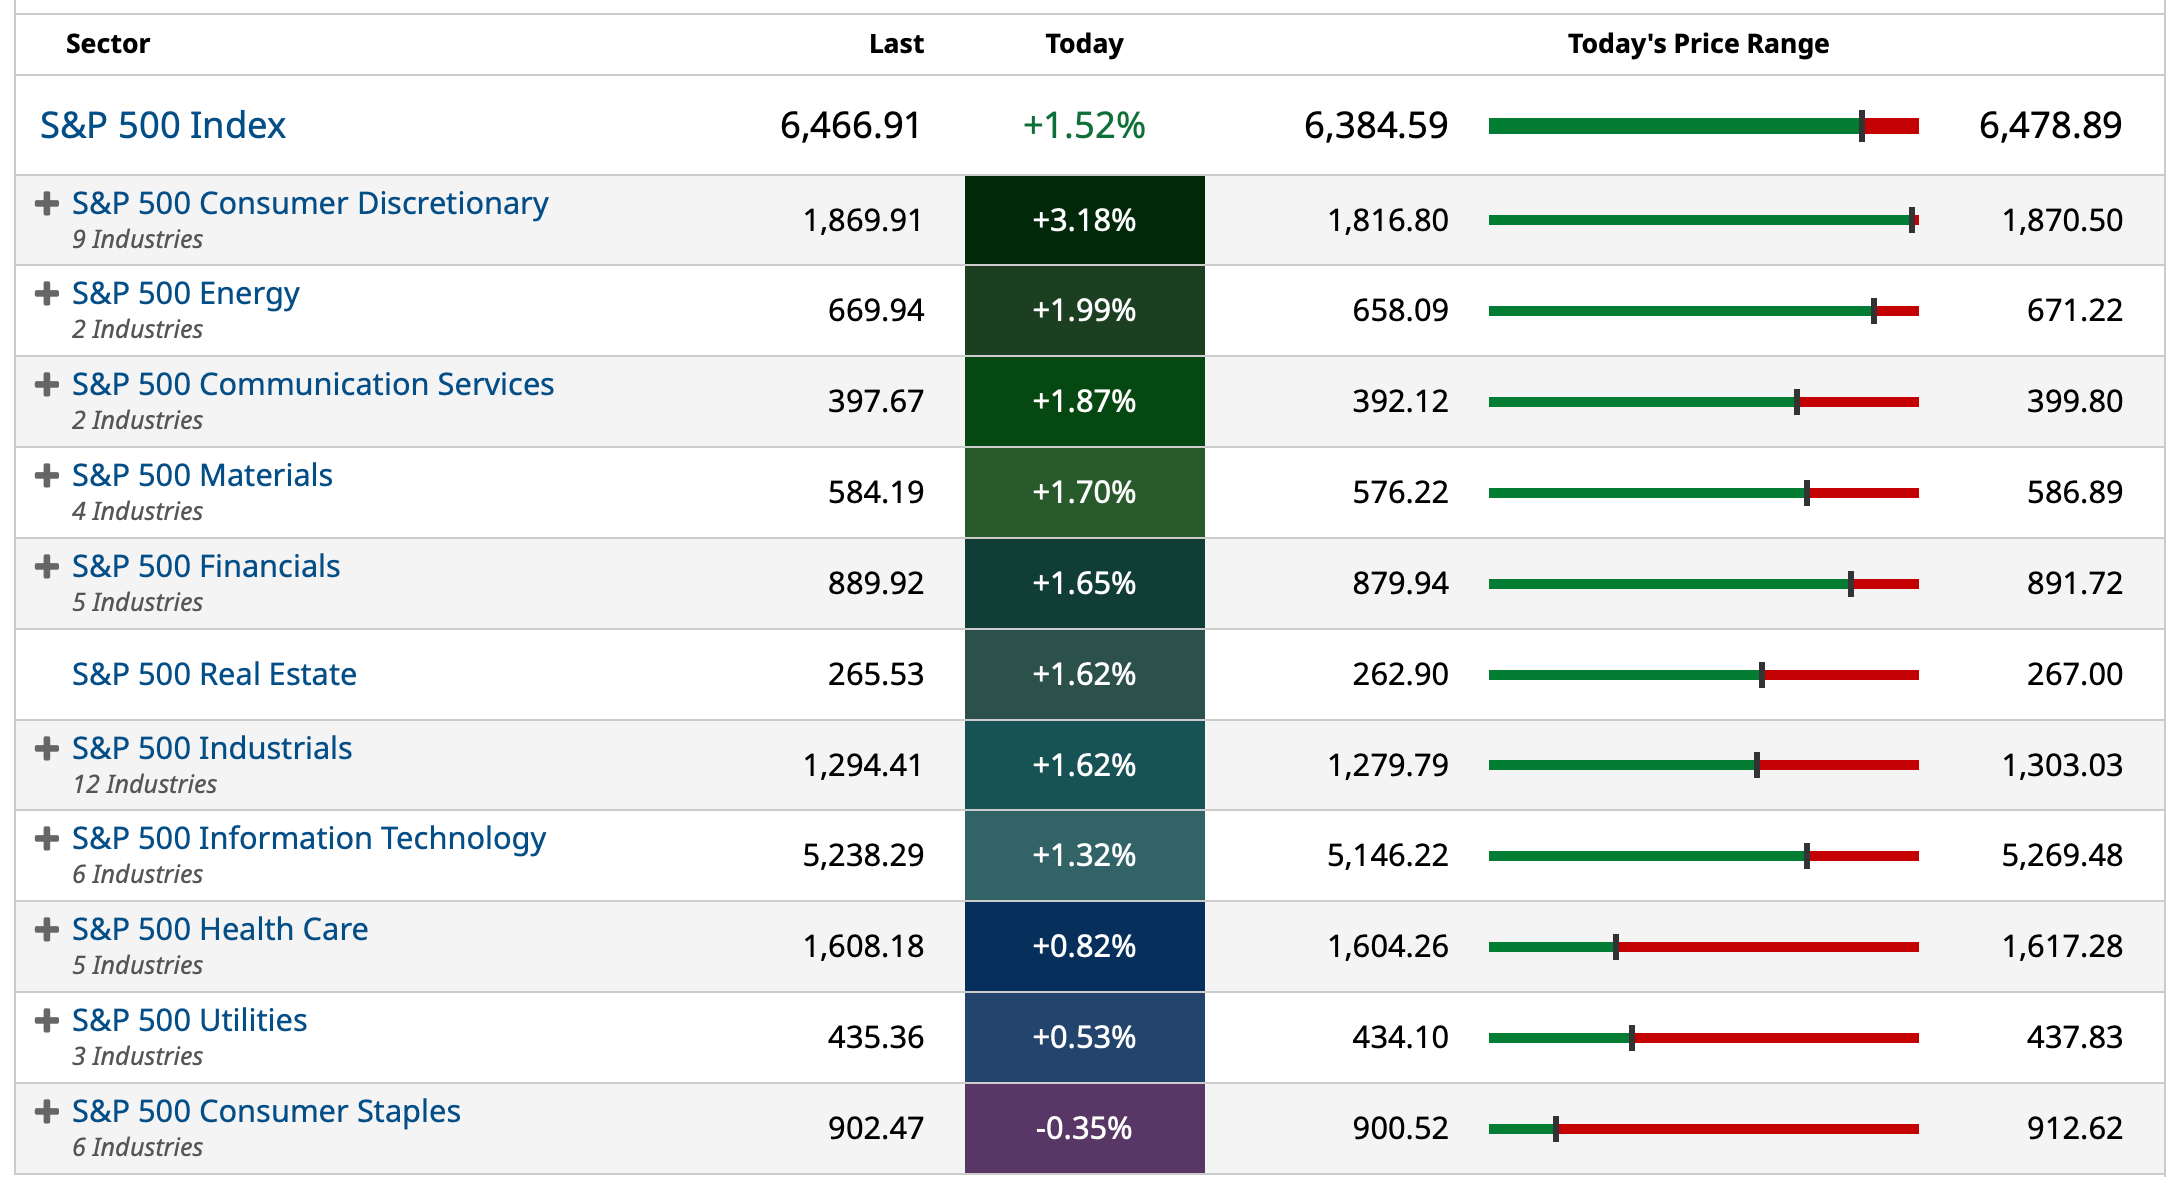2172x1190 pixels.
Task: Sort by the Sector column header
Action: 107,44
